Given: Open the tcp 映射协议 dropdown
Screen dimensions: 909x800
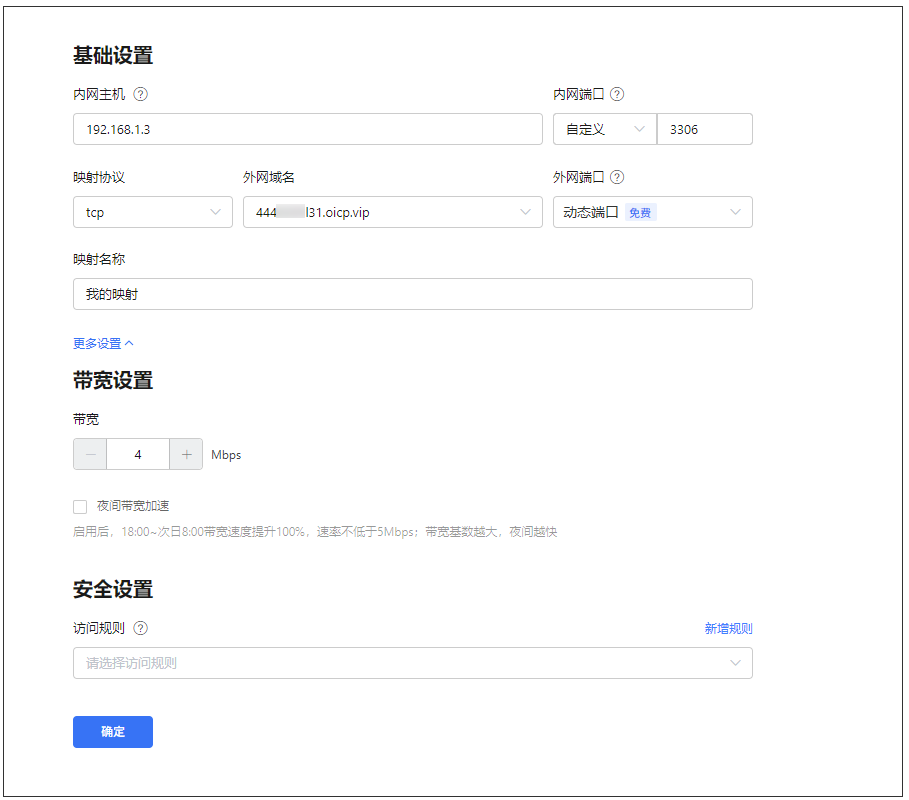Looking at the screenshot, I should [x=152, y=212].
